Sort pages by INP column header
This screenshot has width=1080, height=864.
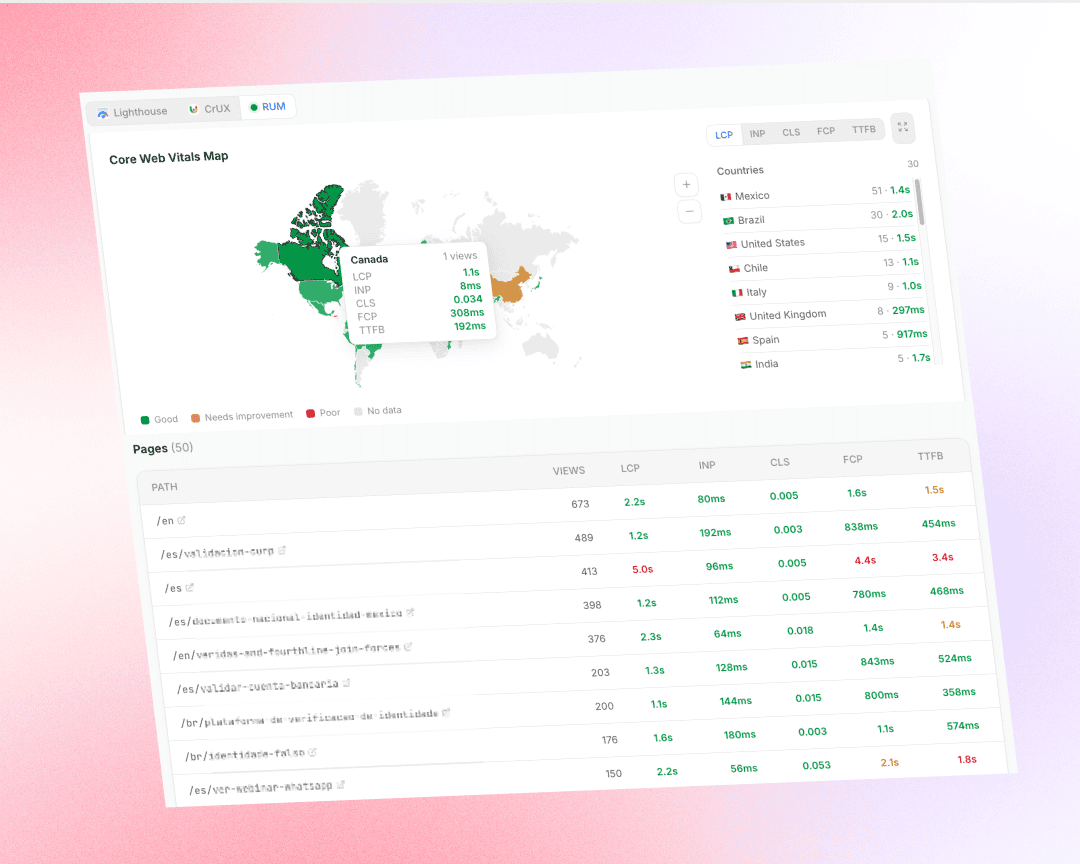pos(707,465)
